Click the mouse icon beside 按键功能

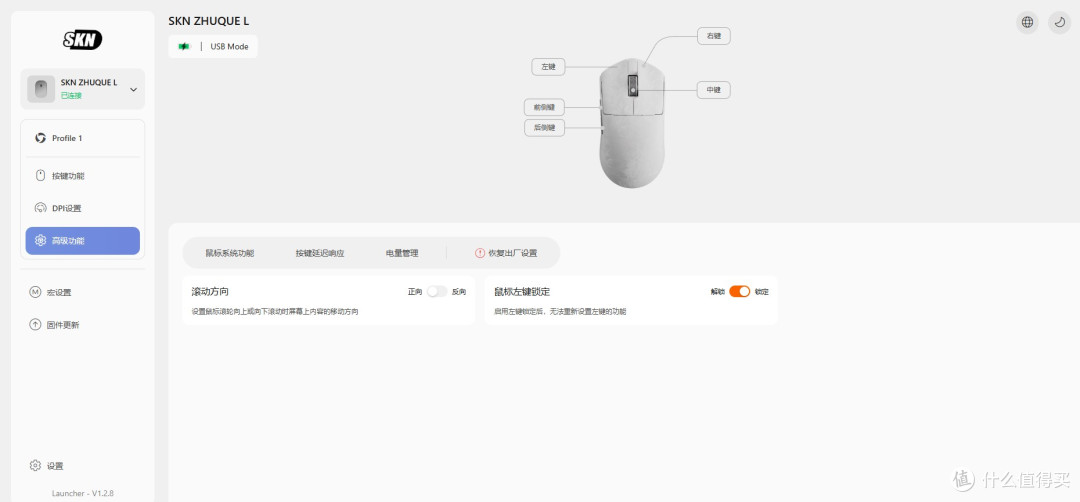(40, 176)
